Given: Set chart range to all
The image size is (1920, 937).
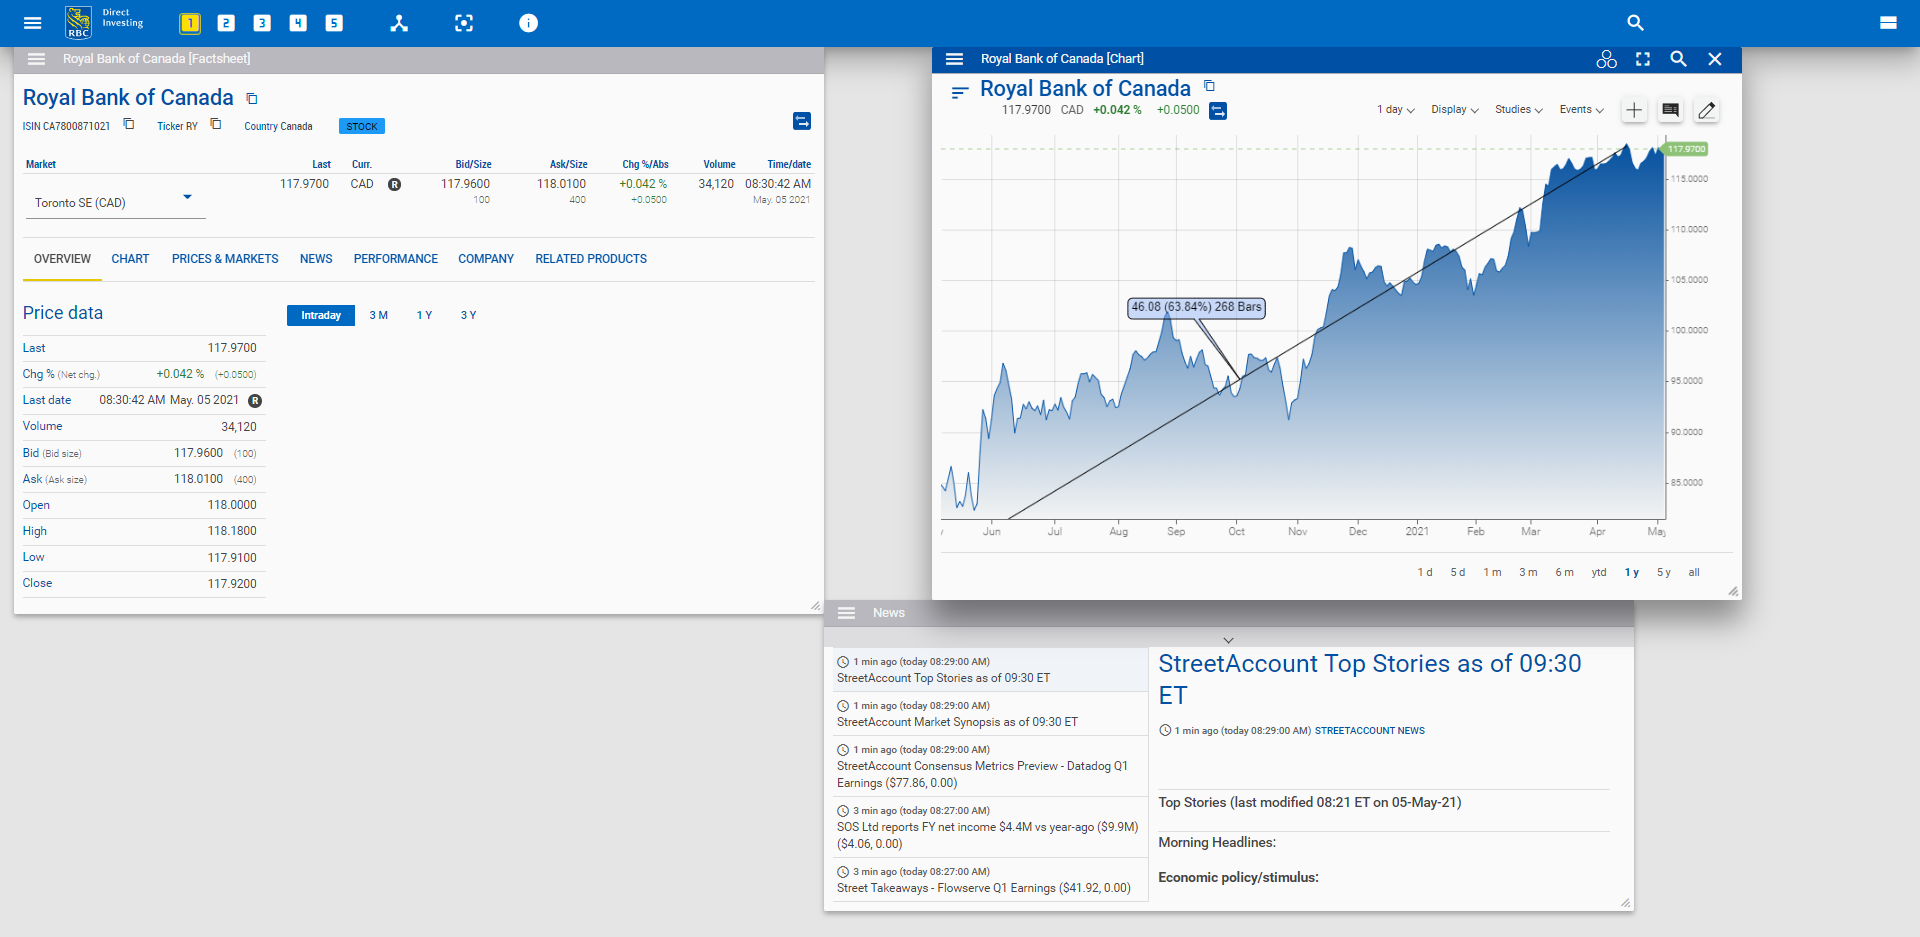Looking at the screenshot, I should tap(1694, 573).
